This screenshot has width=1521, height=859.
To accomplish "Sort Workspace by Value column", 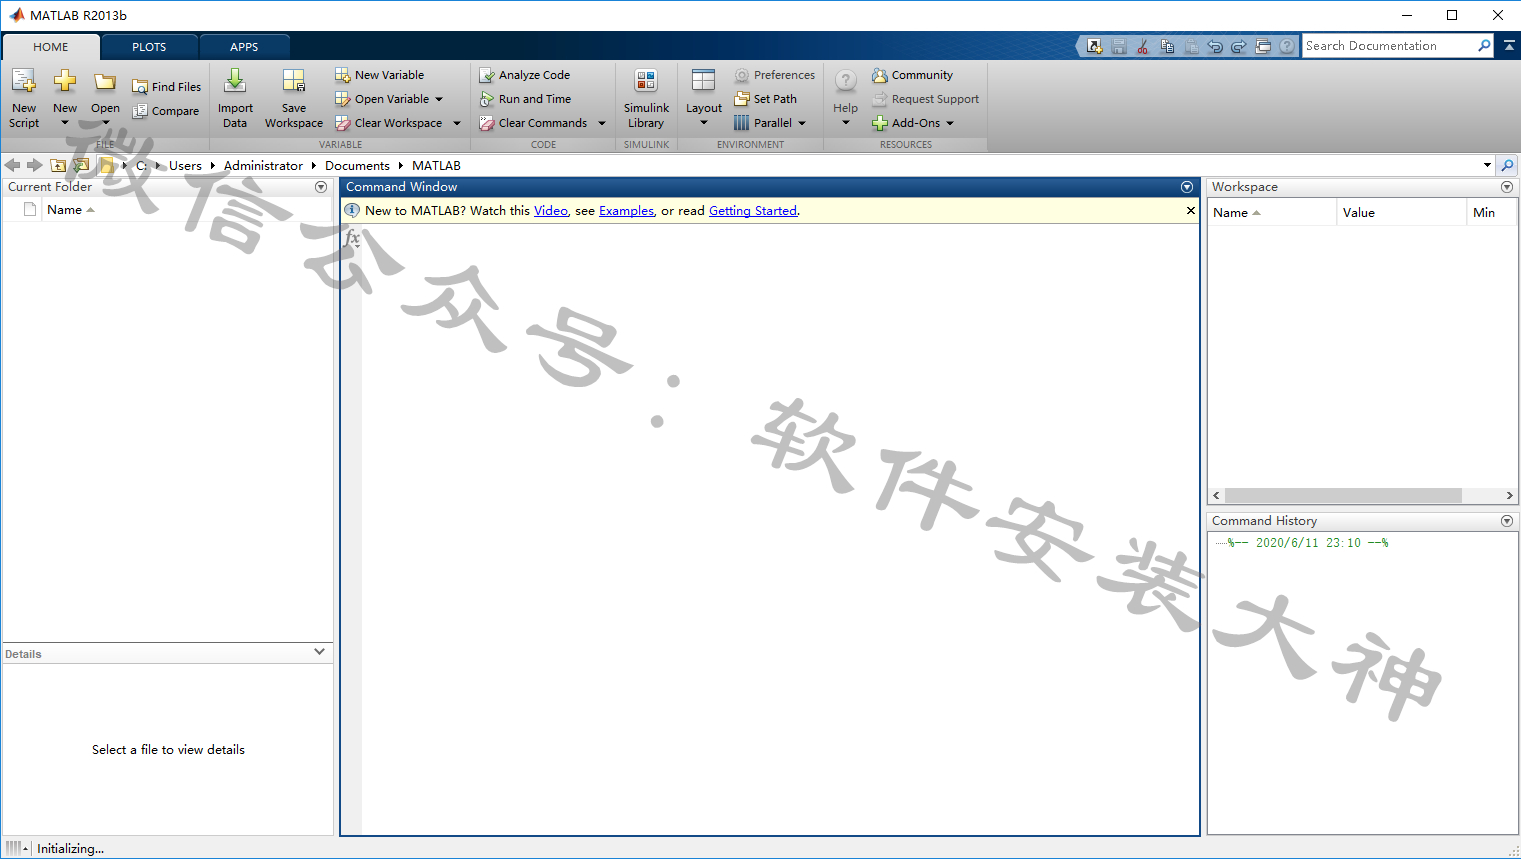I will tap(1401, 212).
